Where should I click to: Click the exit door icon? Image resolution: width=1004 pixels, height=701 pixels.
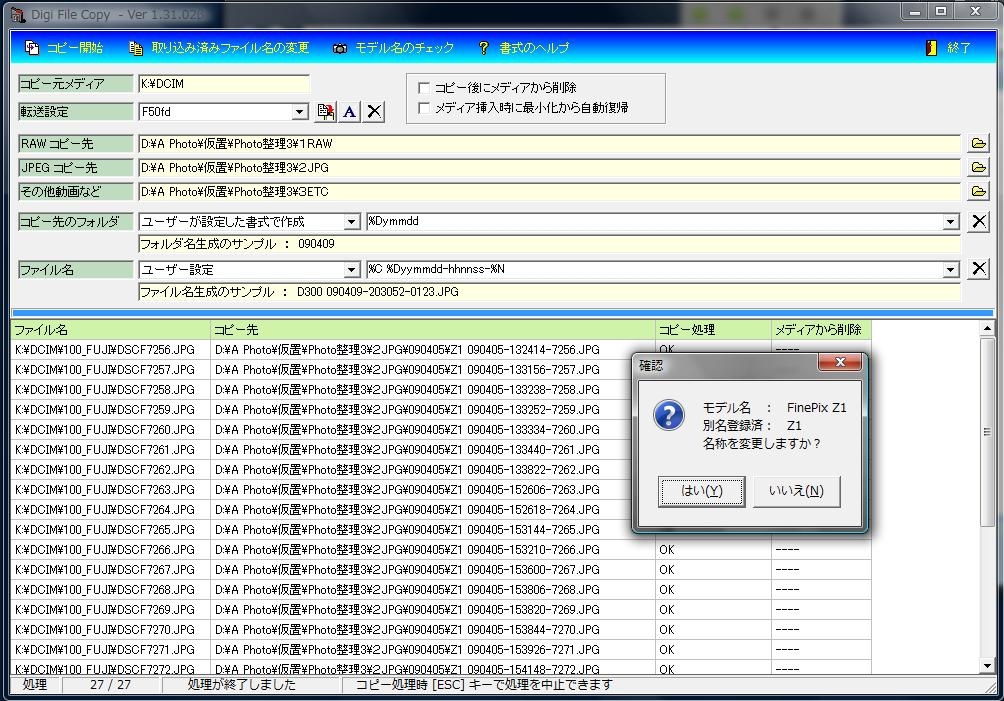click(x=932, y=47)
